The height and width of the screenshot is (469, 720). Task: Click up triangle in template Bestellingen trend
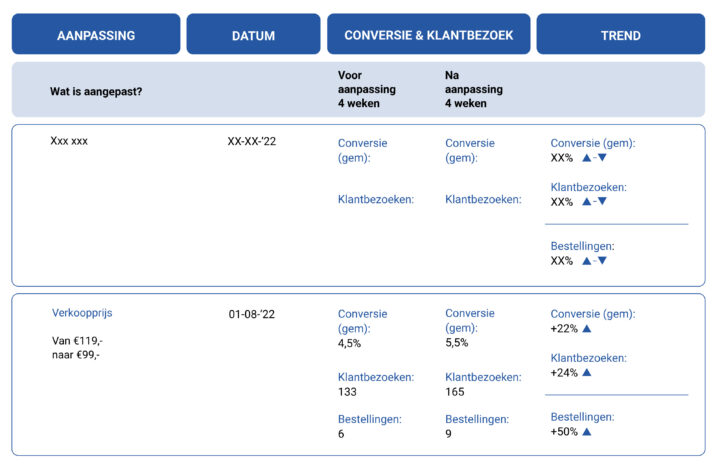tap(587, 260)
